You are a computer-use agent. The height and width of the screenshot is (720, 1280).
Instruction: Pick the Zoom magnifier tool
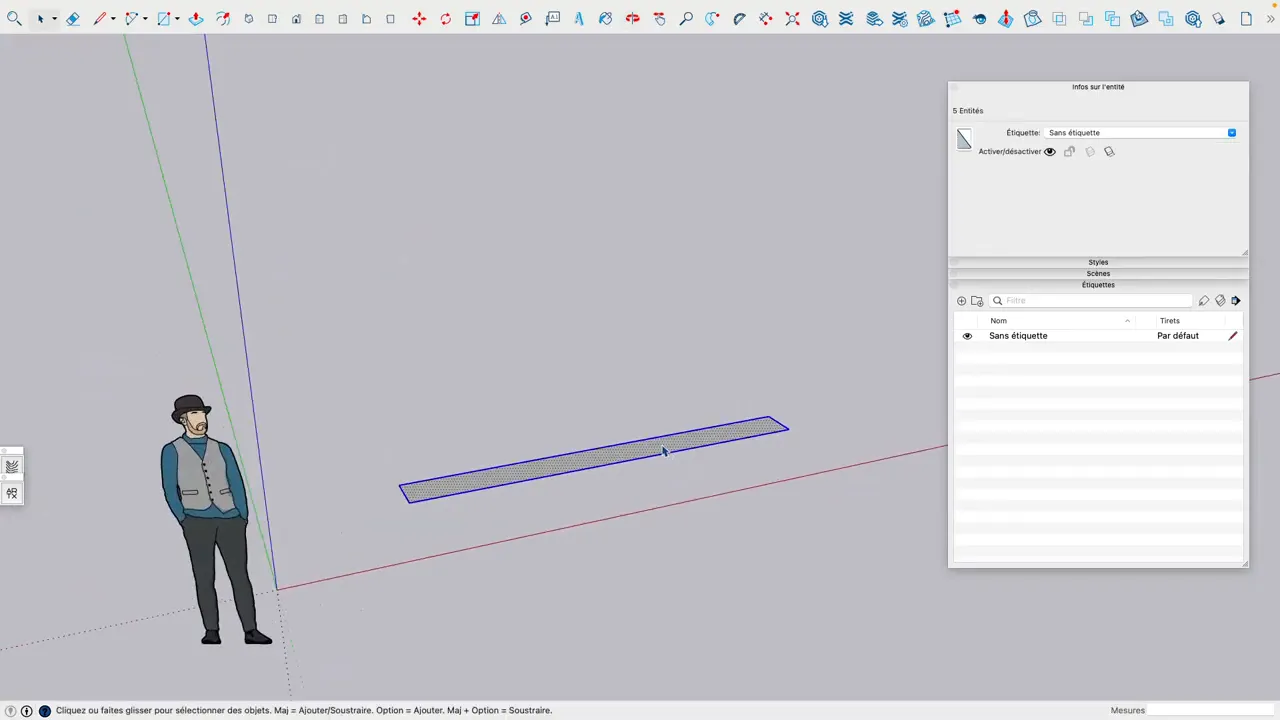point(686,18)
